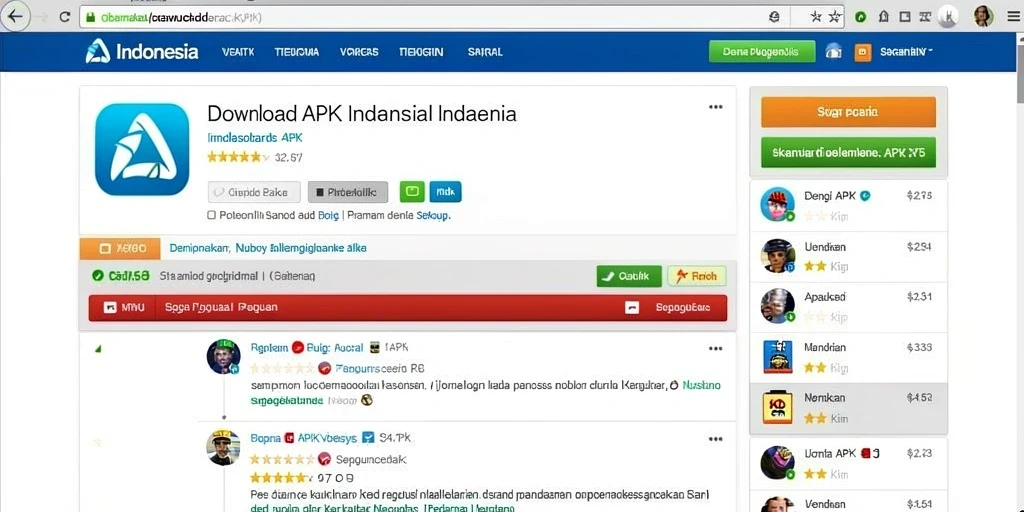
Task: Open the Boig link
Action: [328, 215]
